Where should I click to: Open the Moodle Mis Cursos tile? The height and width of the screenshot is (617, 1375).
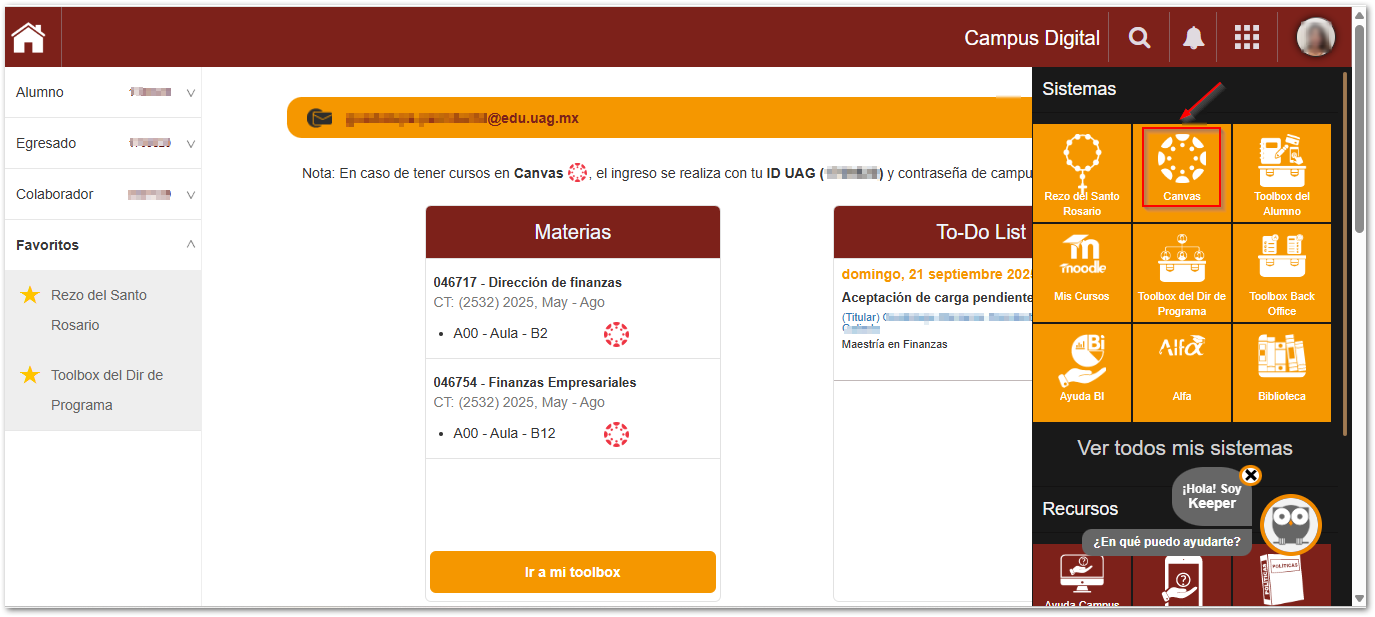click(1082, 272)
